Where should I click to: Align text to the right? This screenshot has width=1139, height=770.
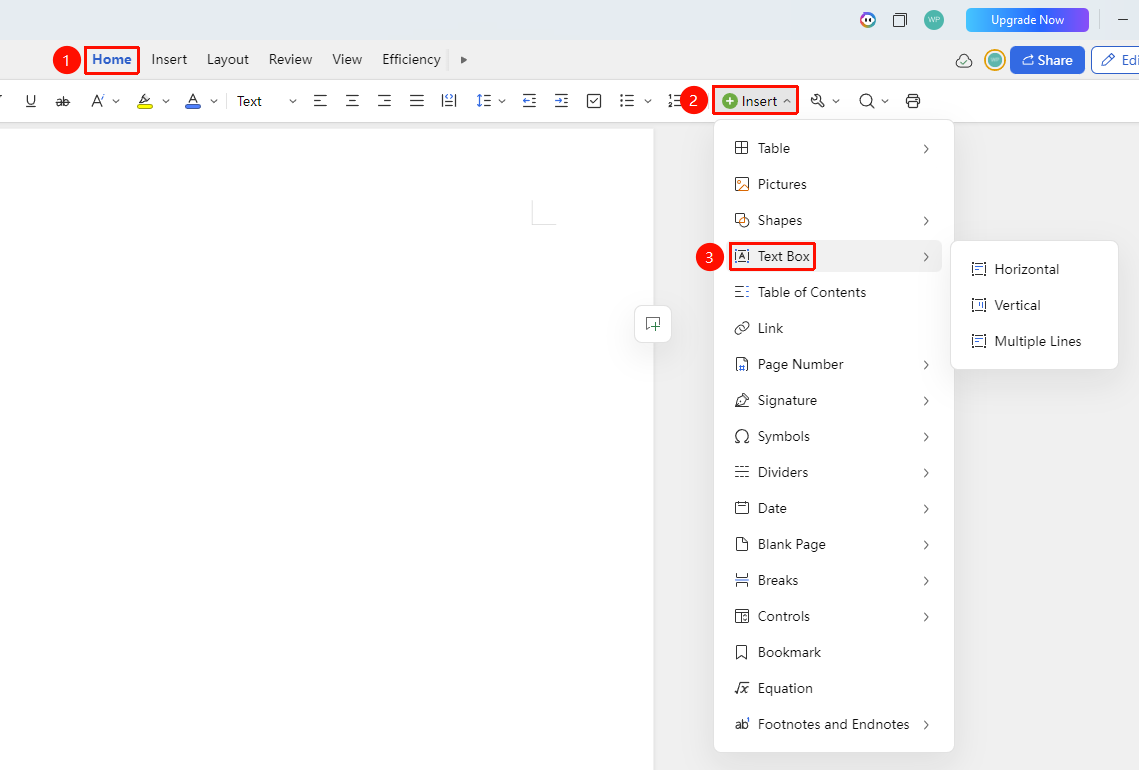[x=384, y=101]
